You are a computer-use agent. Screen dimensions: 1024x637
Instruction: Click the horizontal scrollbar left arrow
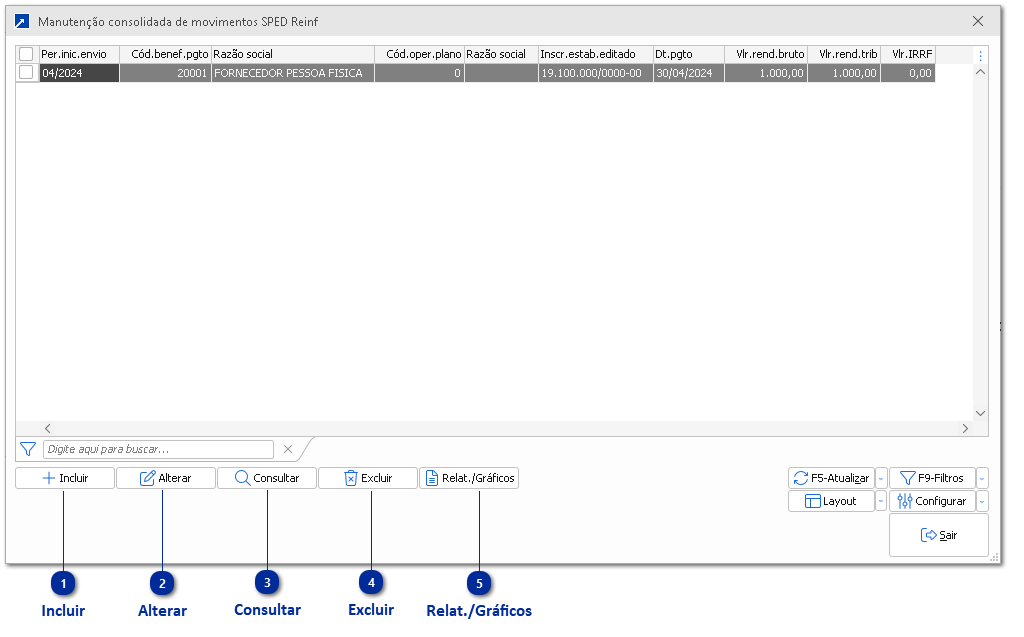click(x=48, y=429)
